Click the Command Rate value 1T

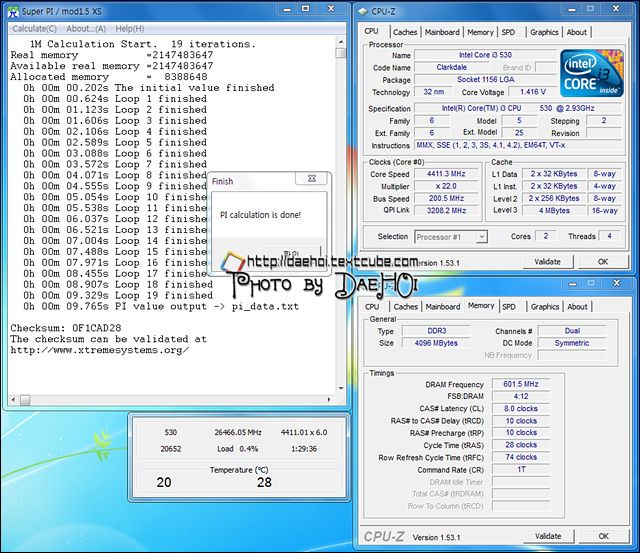pos(521,469)
